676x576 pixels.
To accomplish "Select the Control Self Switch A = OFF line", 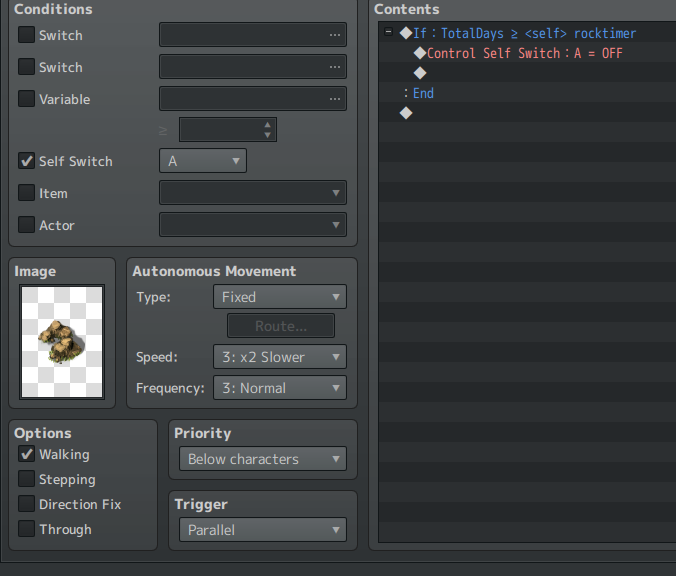I will [525, 53].
